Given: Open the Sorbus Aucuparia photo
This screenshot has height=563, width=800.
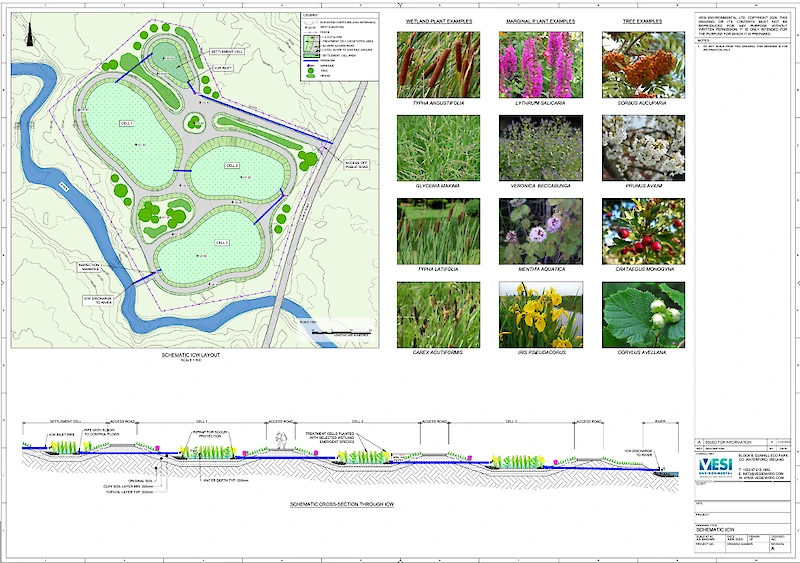Looking at the screenshot, I should [x=643, y=64].
